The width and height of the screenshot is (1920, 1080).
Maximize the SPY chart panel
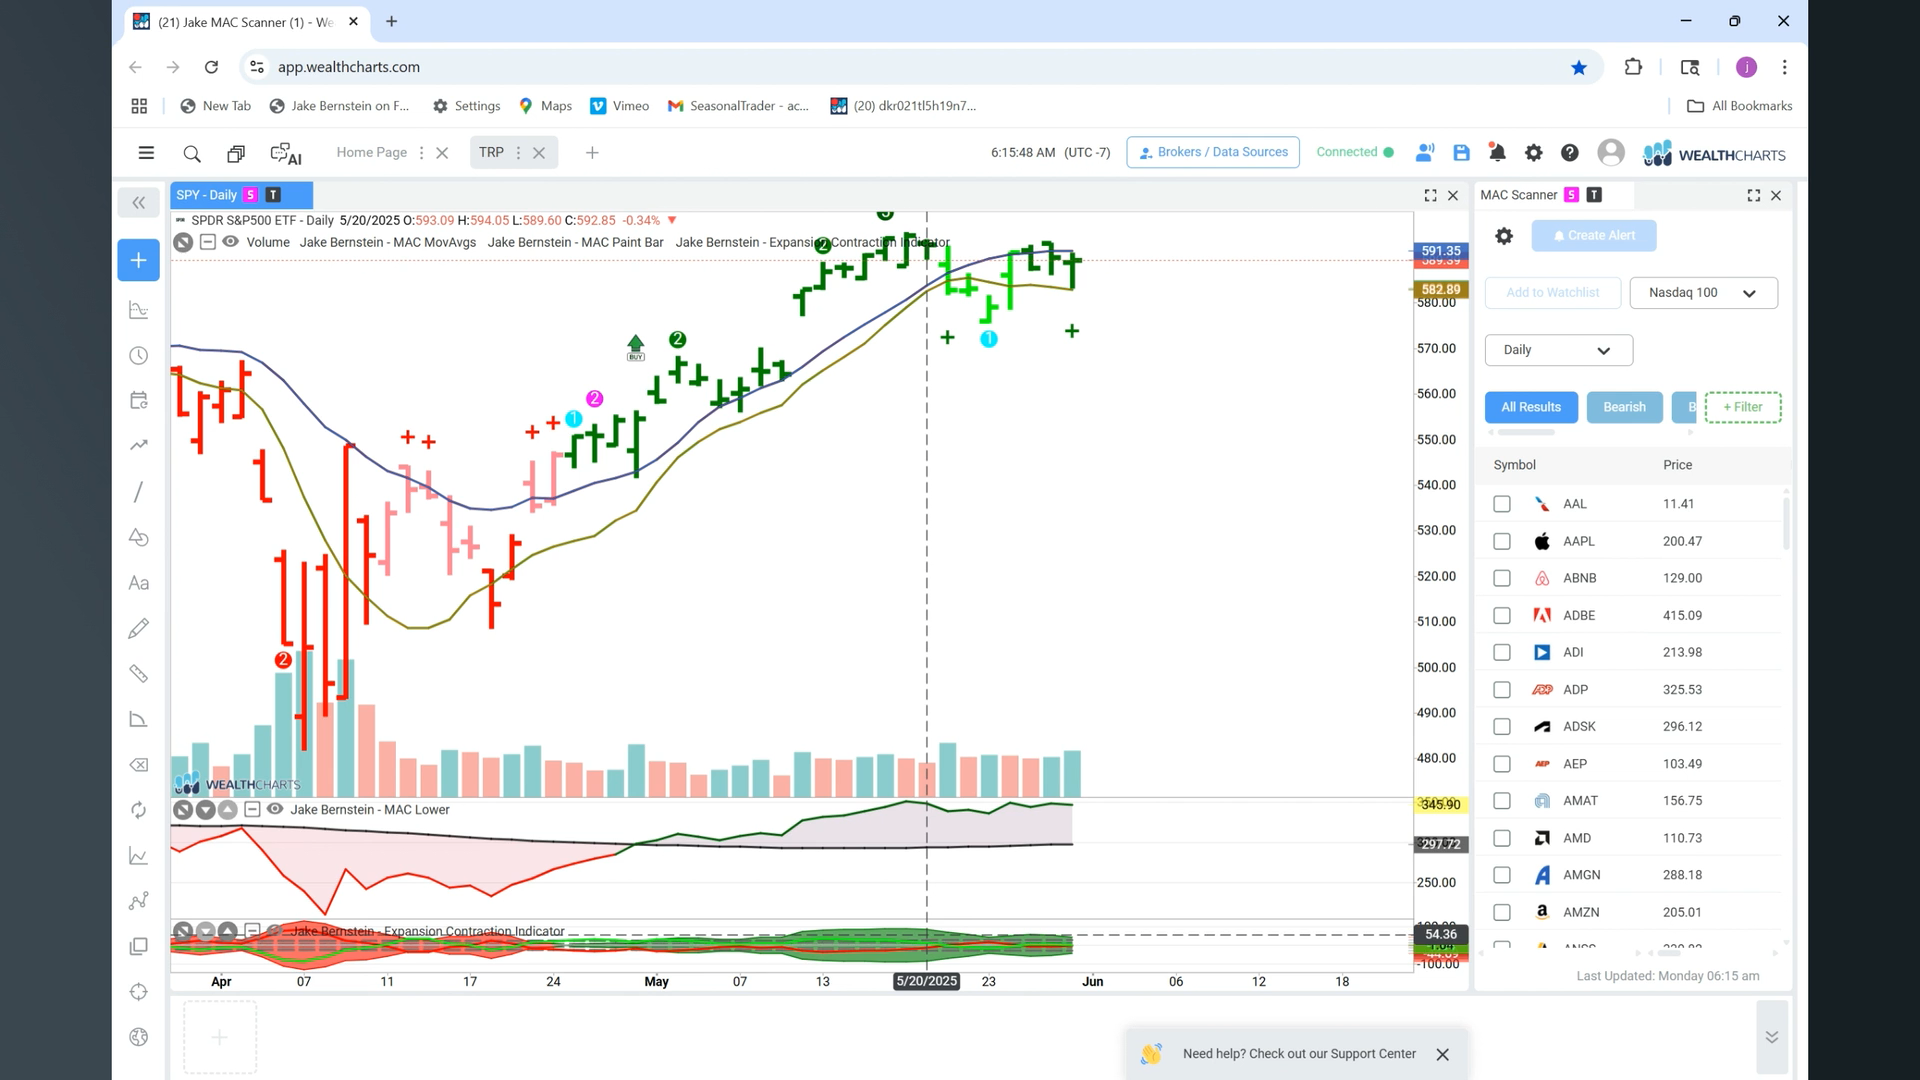coord(1430,196)
